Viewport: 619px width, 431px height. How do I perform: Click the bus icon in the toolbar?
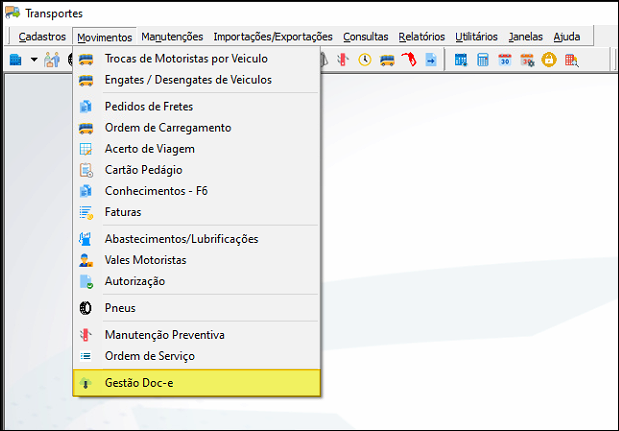coord(387,60)
